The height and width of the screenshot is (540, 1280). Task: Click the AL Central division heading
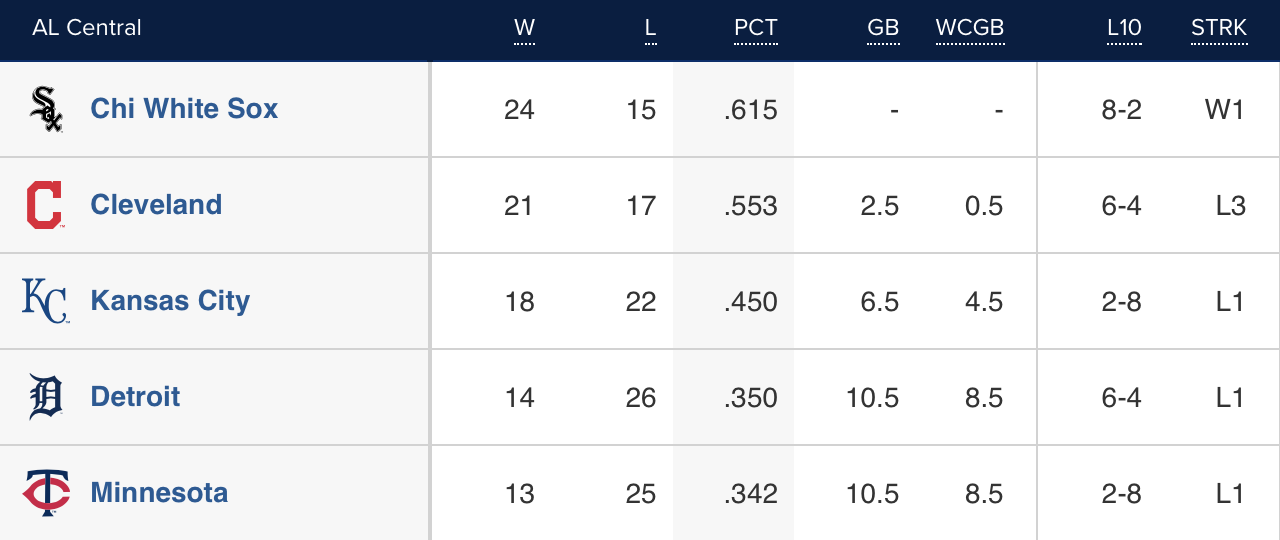coord(87,28)
